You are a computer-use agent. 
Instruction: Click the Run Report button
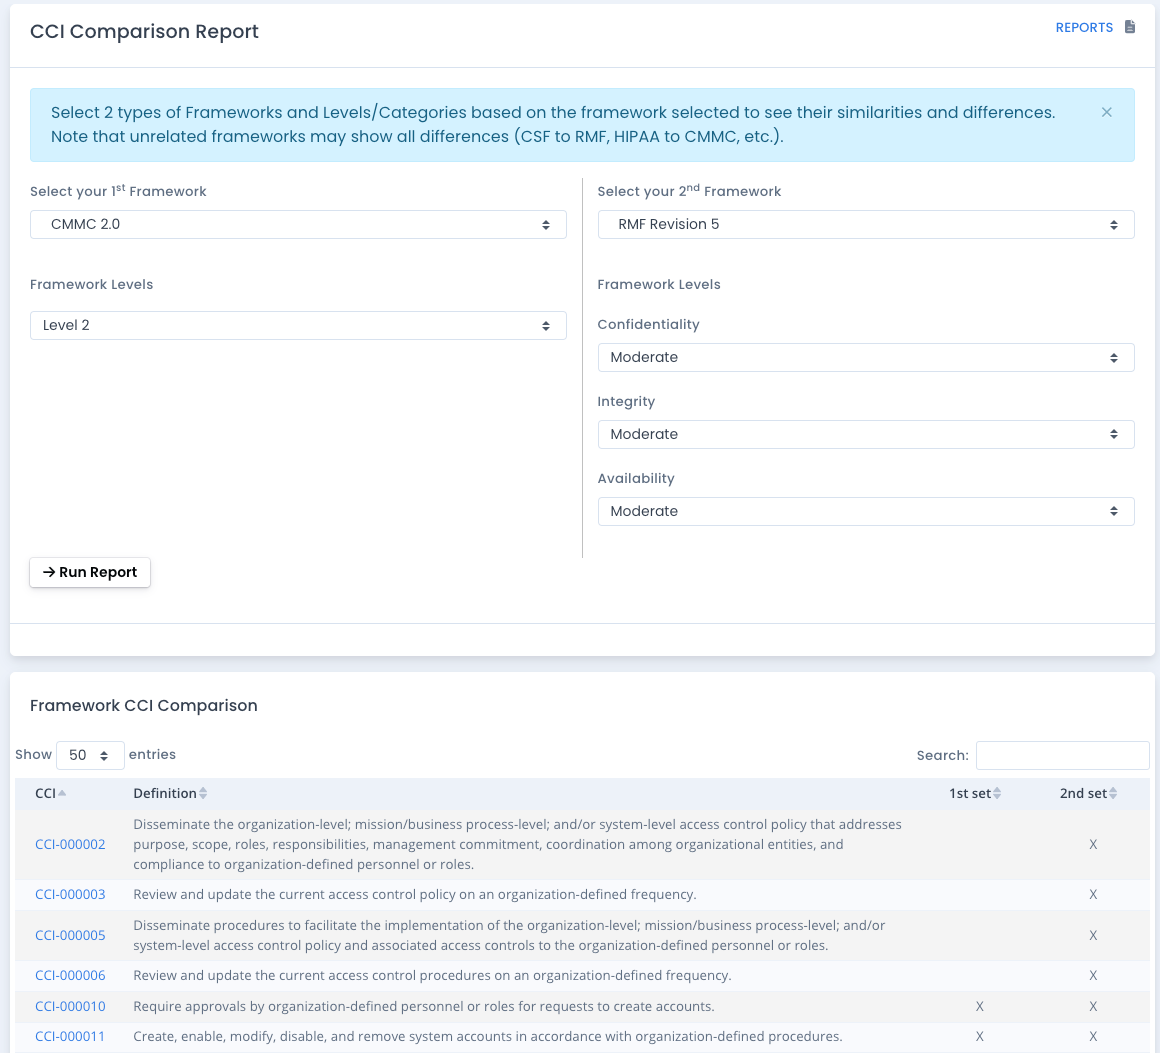click(x=90, y=572)
